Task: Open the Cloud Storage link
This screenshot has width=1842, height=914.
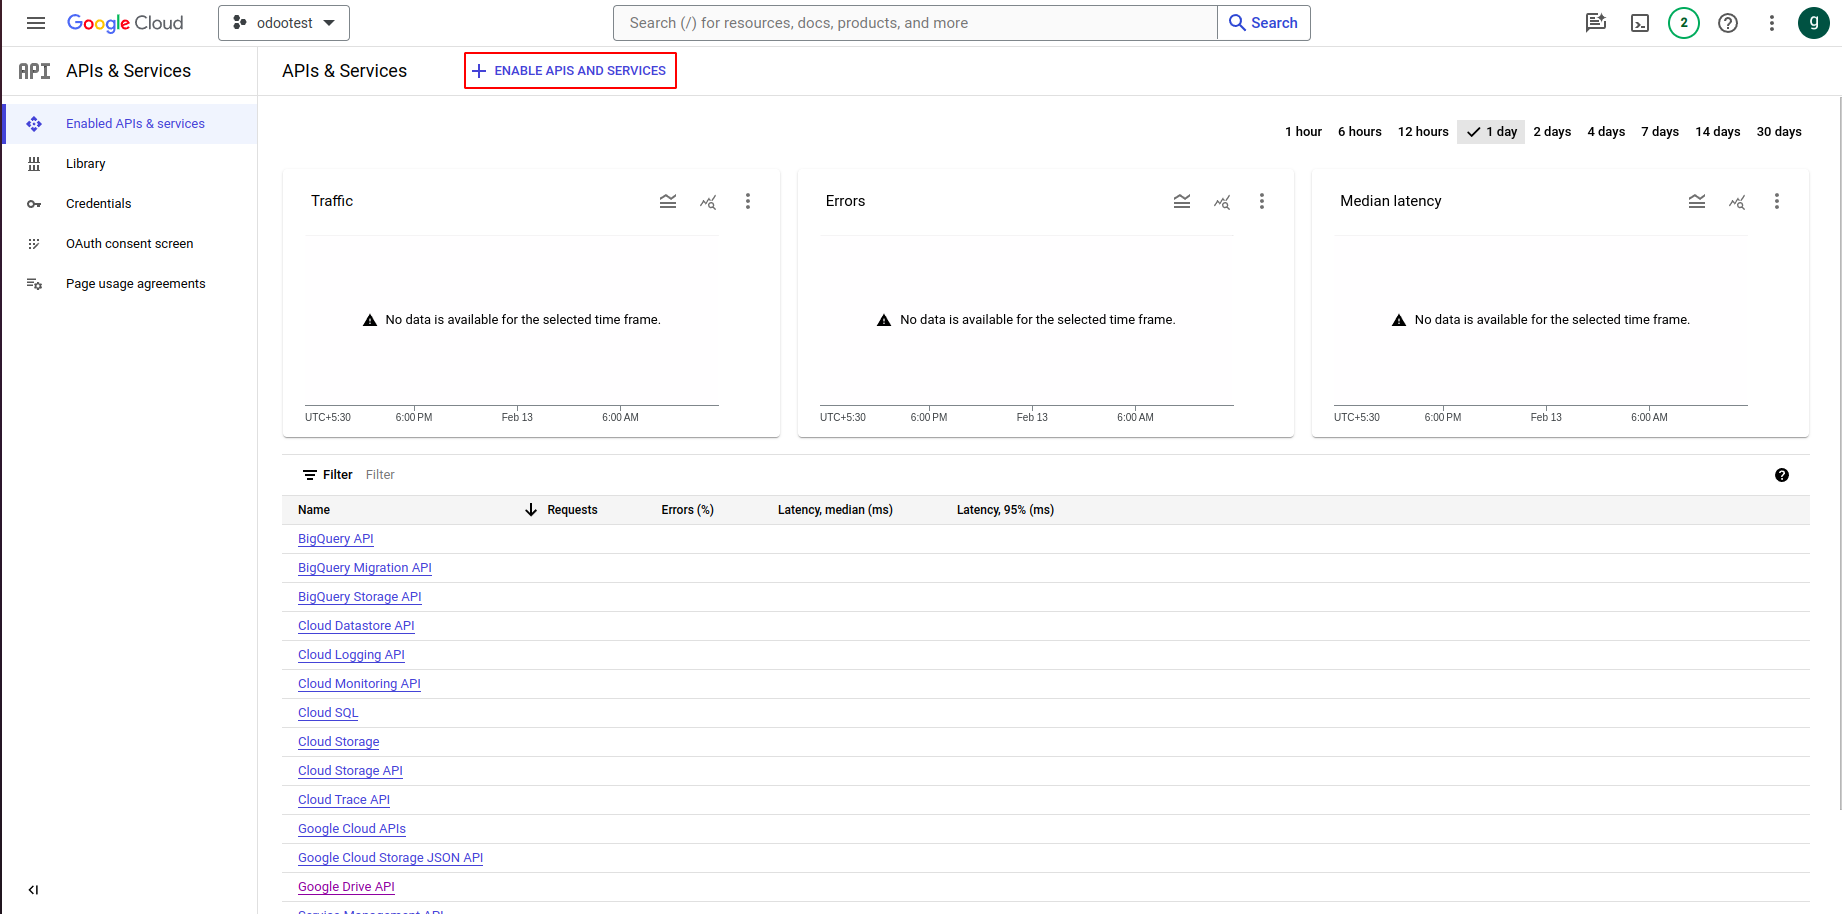Action: click(x=339, y=742)
